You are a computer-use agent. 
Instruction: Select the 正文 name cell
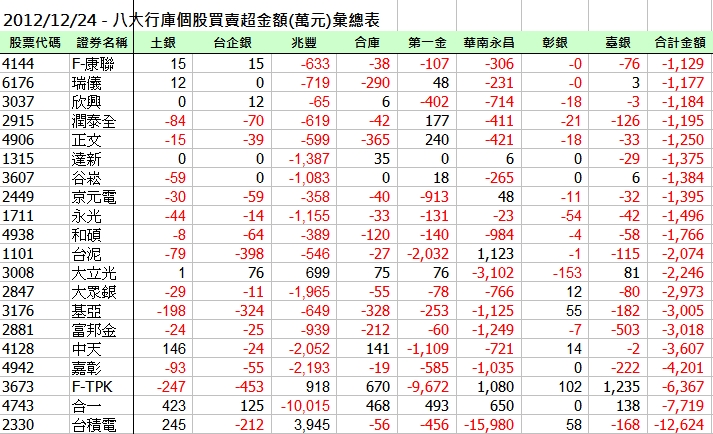tap(86, 140)
